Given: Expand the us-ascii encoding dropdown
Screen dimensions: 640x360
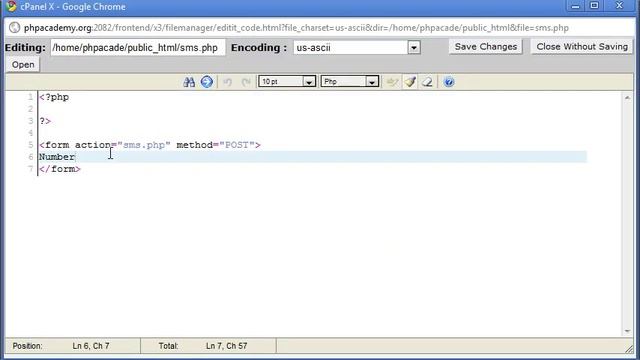Looking at the screenshot, I should 413,47.
